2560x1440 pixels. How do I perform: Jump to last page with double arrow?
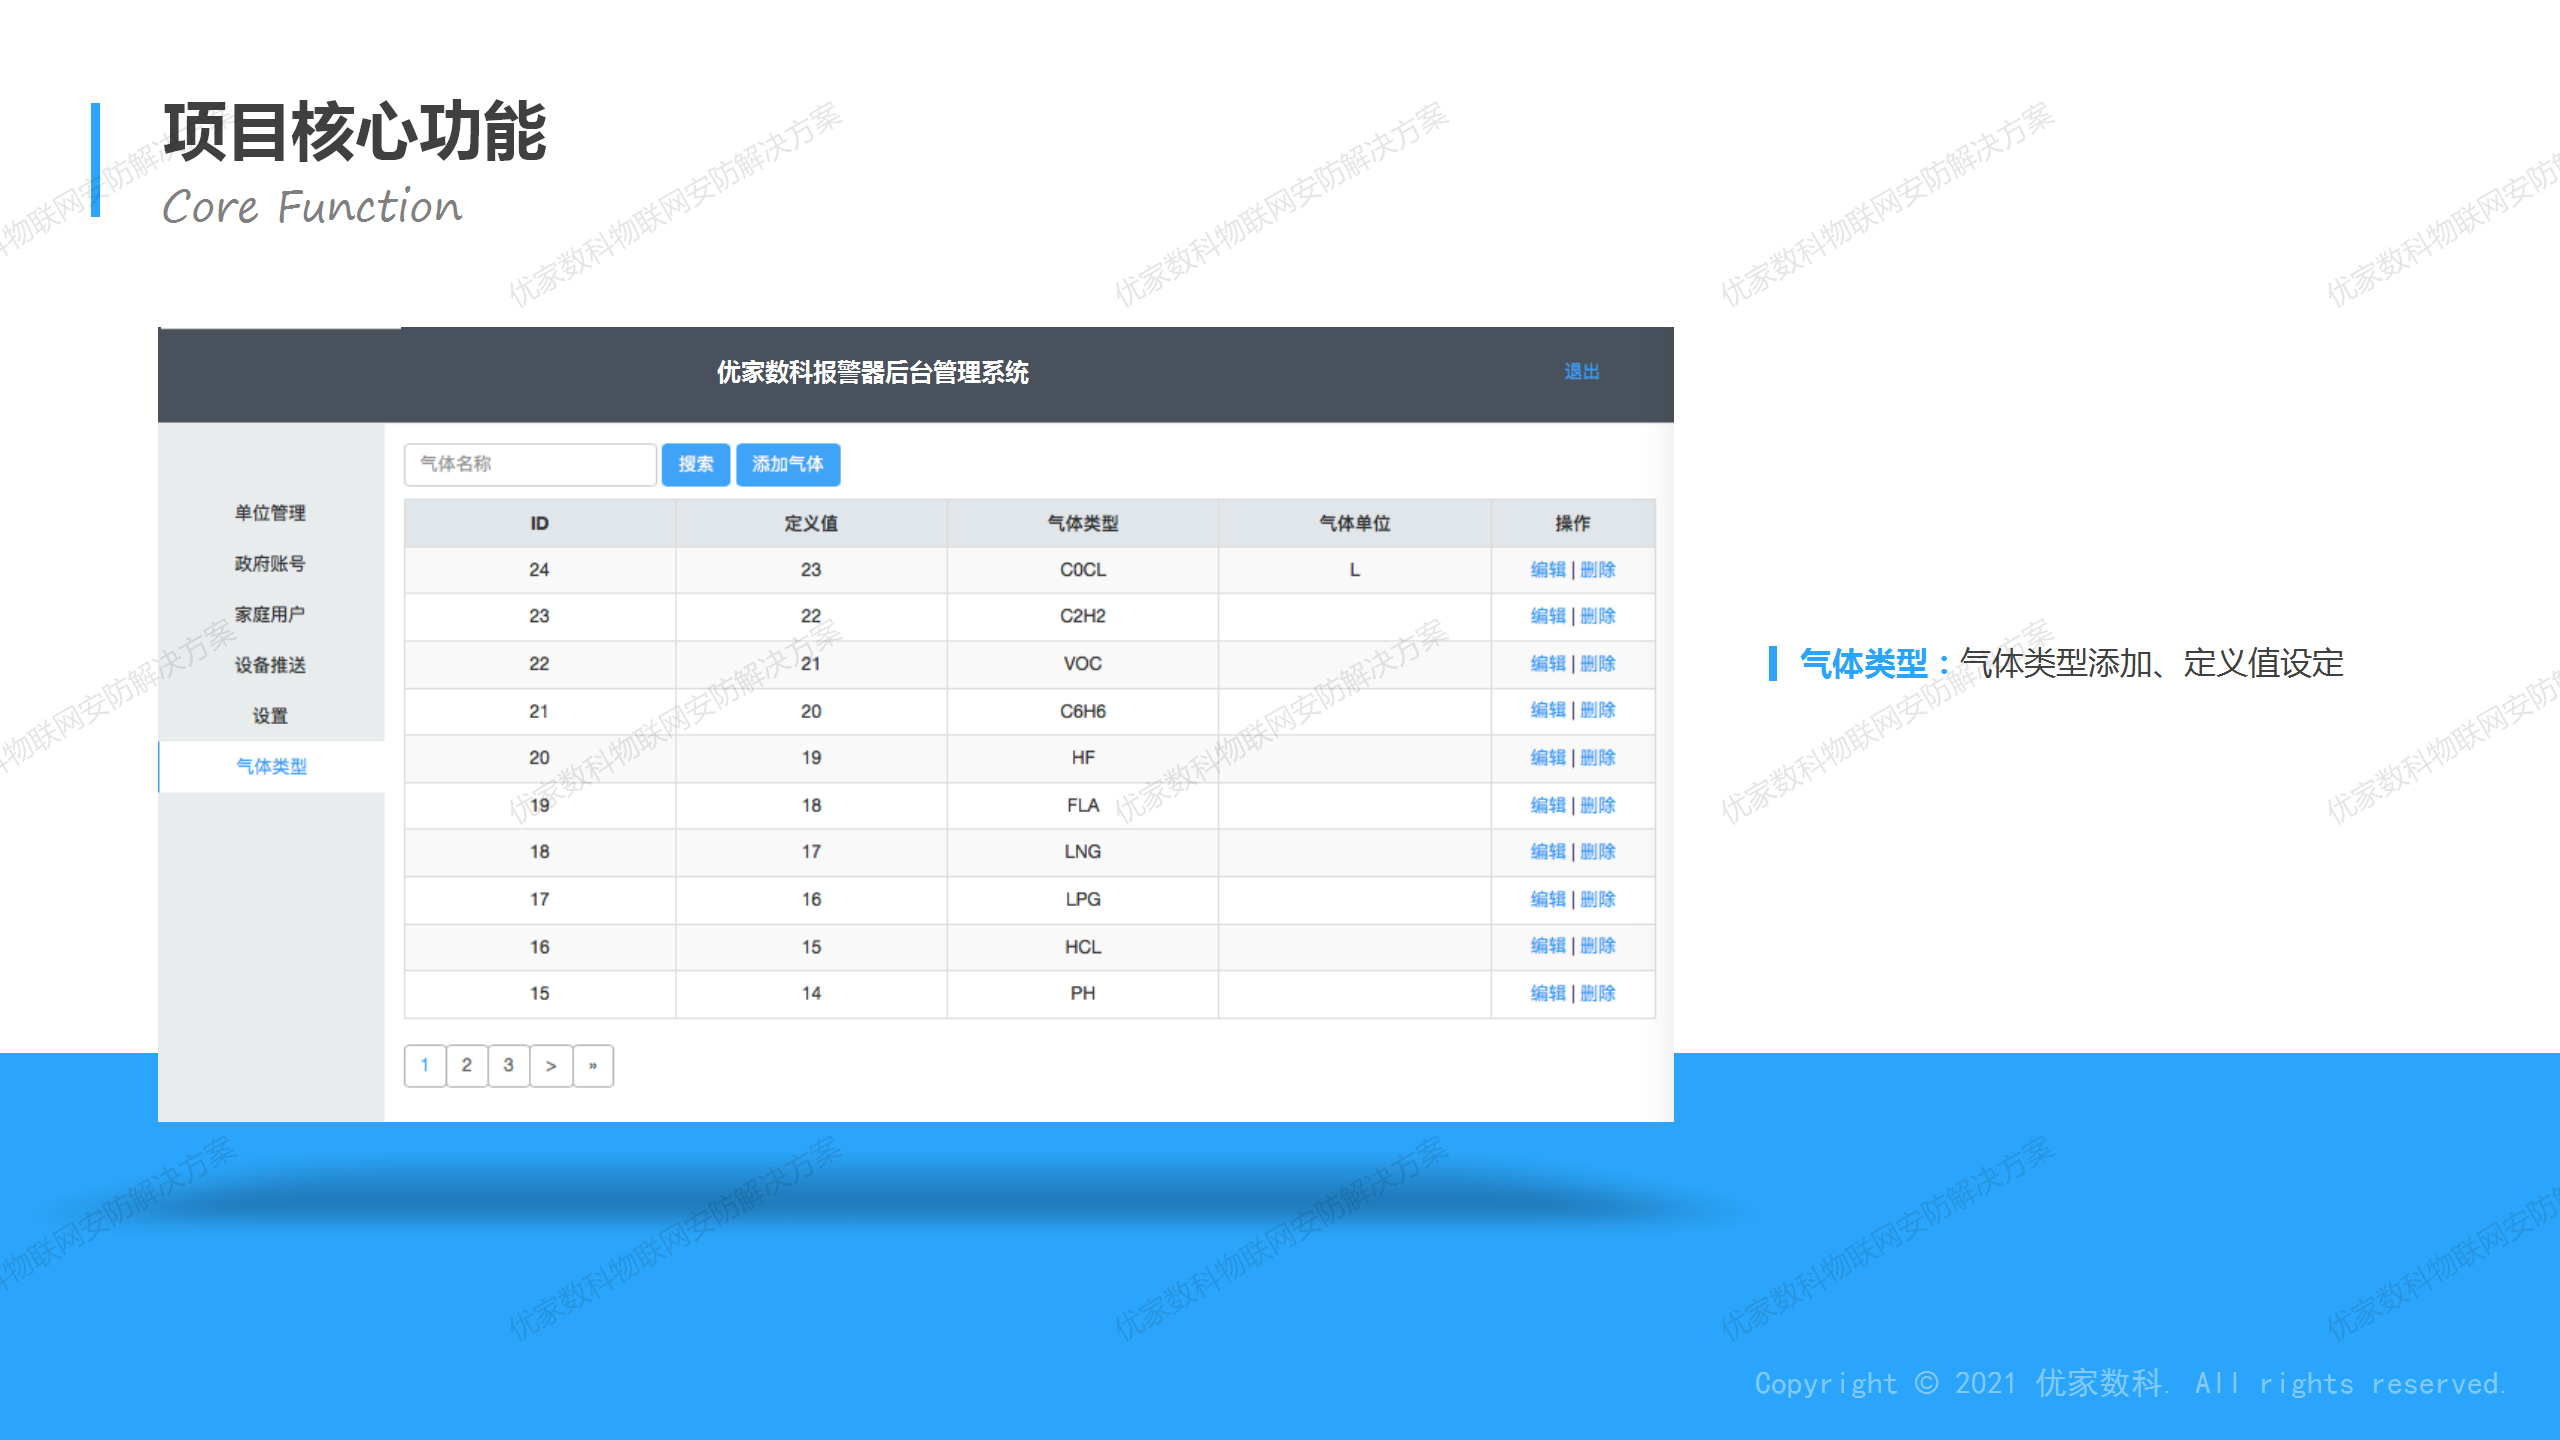pyautogui.click(x=593, y=1066)
